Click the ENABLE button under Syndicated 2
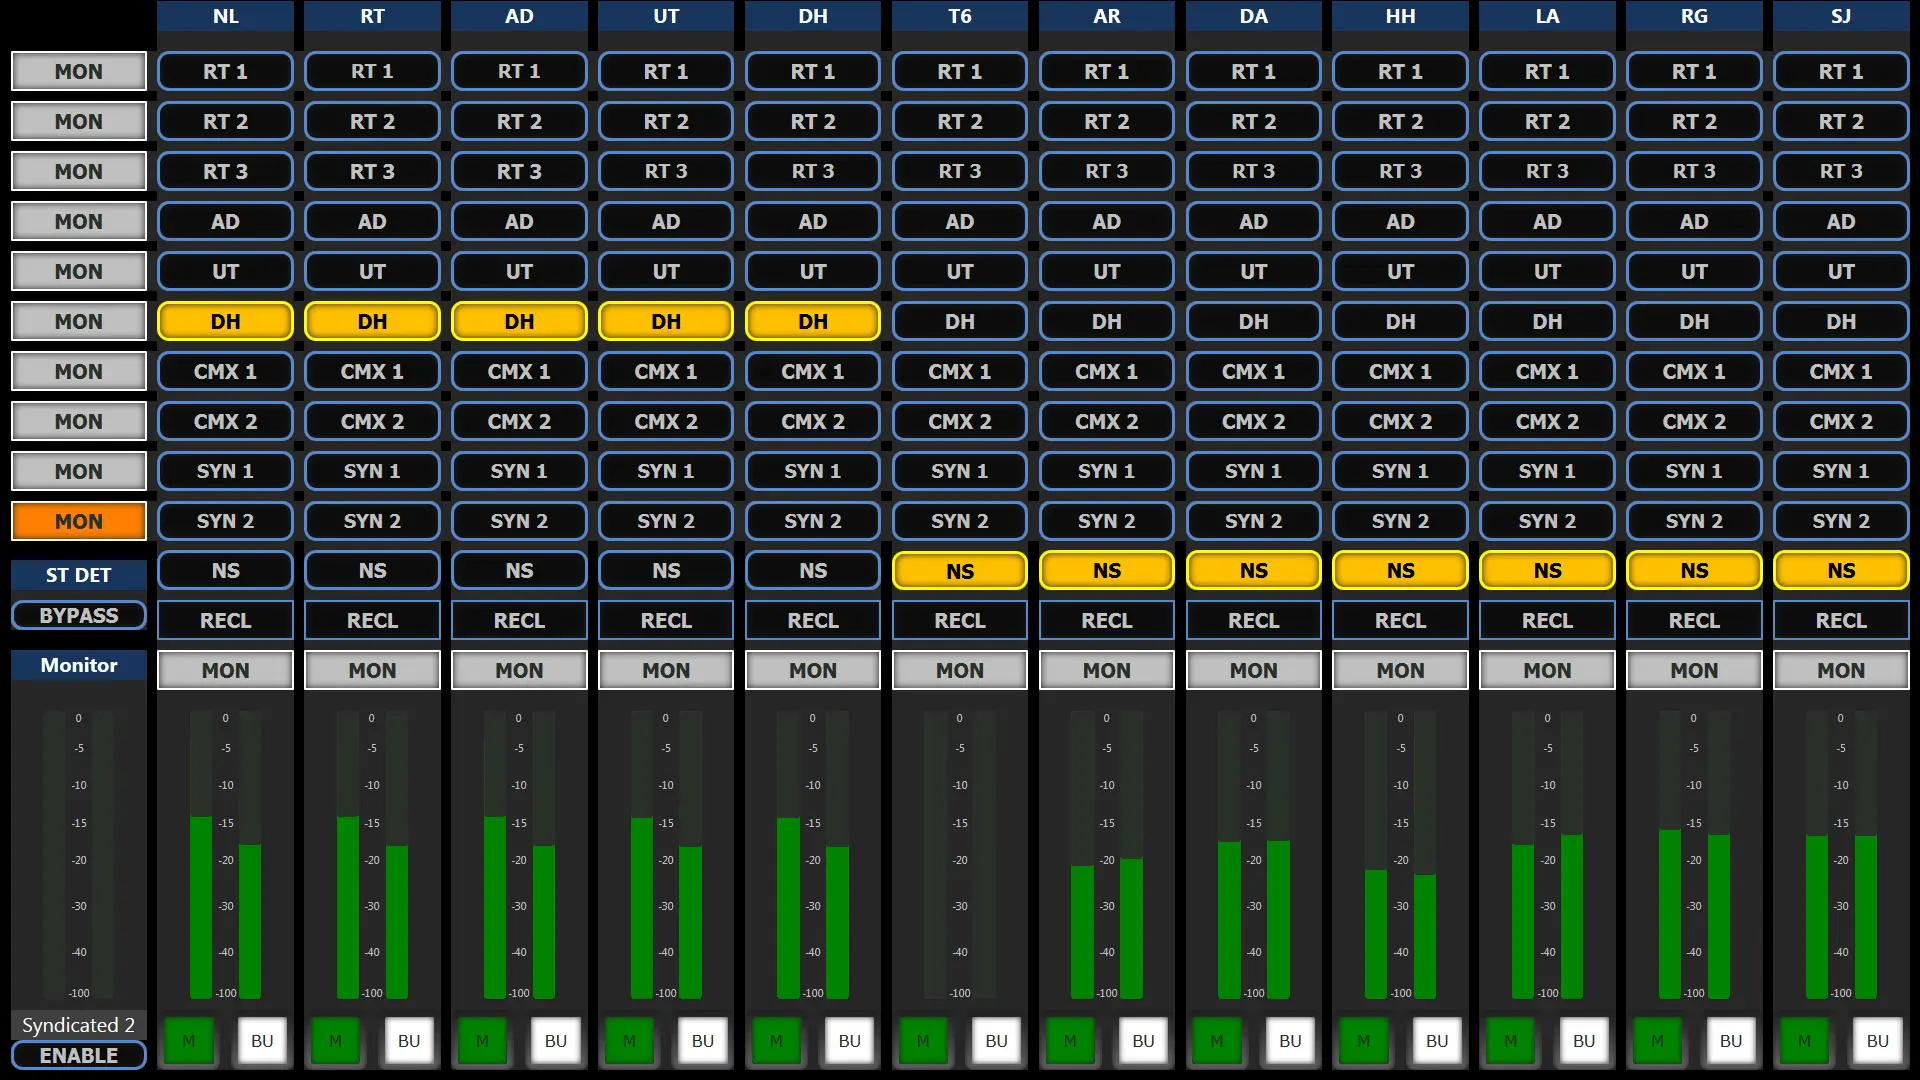Image resolution: width=1920 pixels, height=1080 pixels. point(79,1055)
